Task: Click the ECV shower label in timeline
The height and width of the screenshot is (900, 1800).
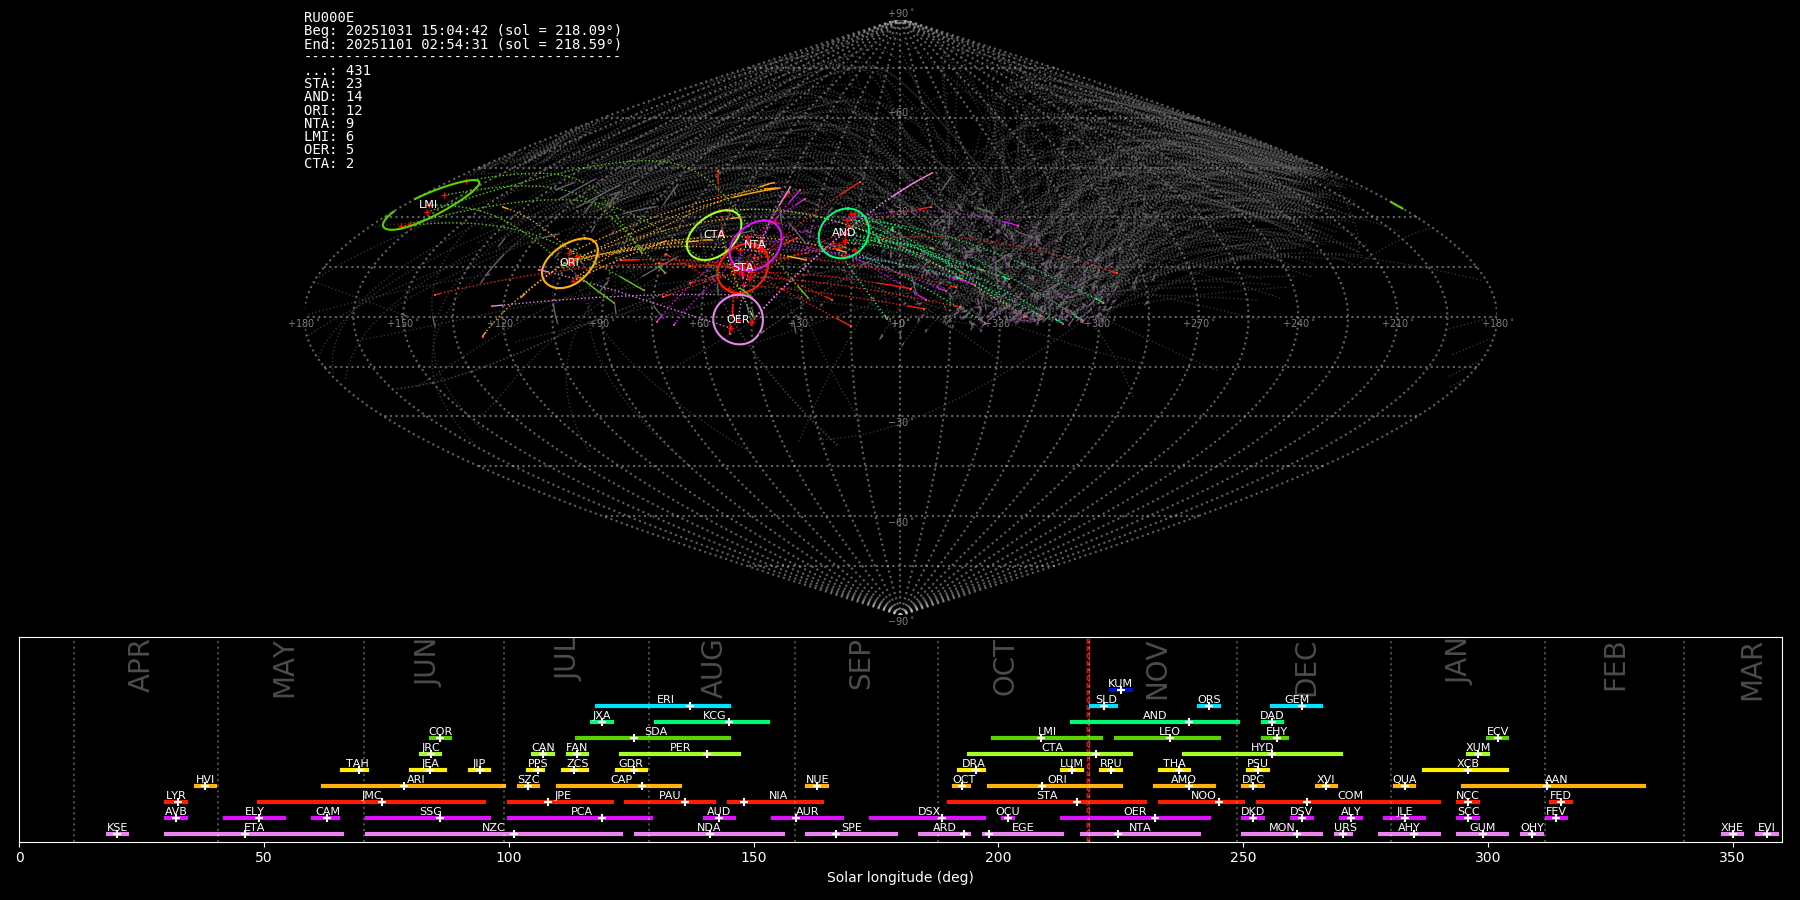Action: click(1497, 732)
